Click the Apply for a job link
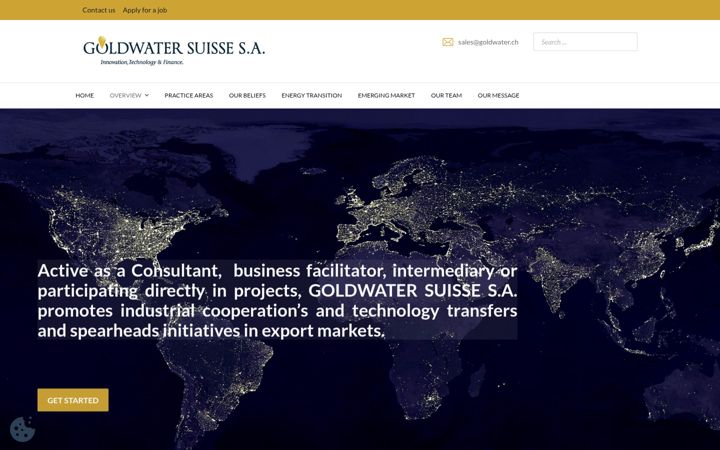The height and width of the screenshot is (450, 720). [145, 10]
